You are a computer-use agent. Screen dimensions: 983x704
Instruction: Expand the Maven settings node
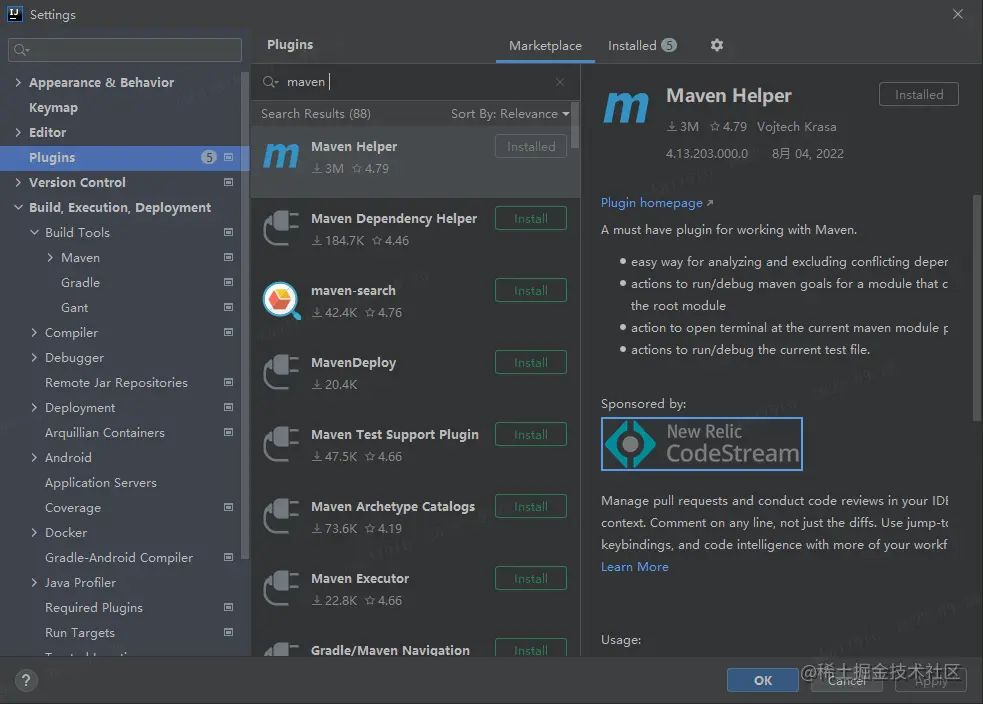(x=50, y=258)
